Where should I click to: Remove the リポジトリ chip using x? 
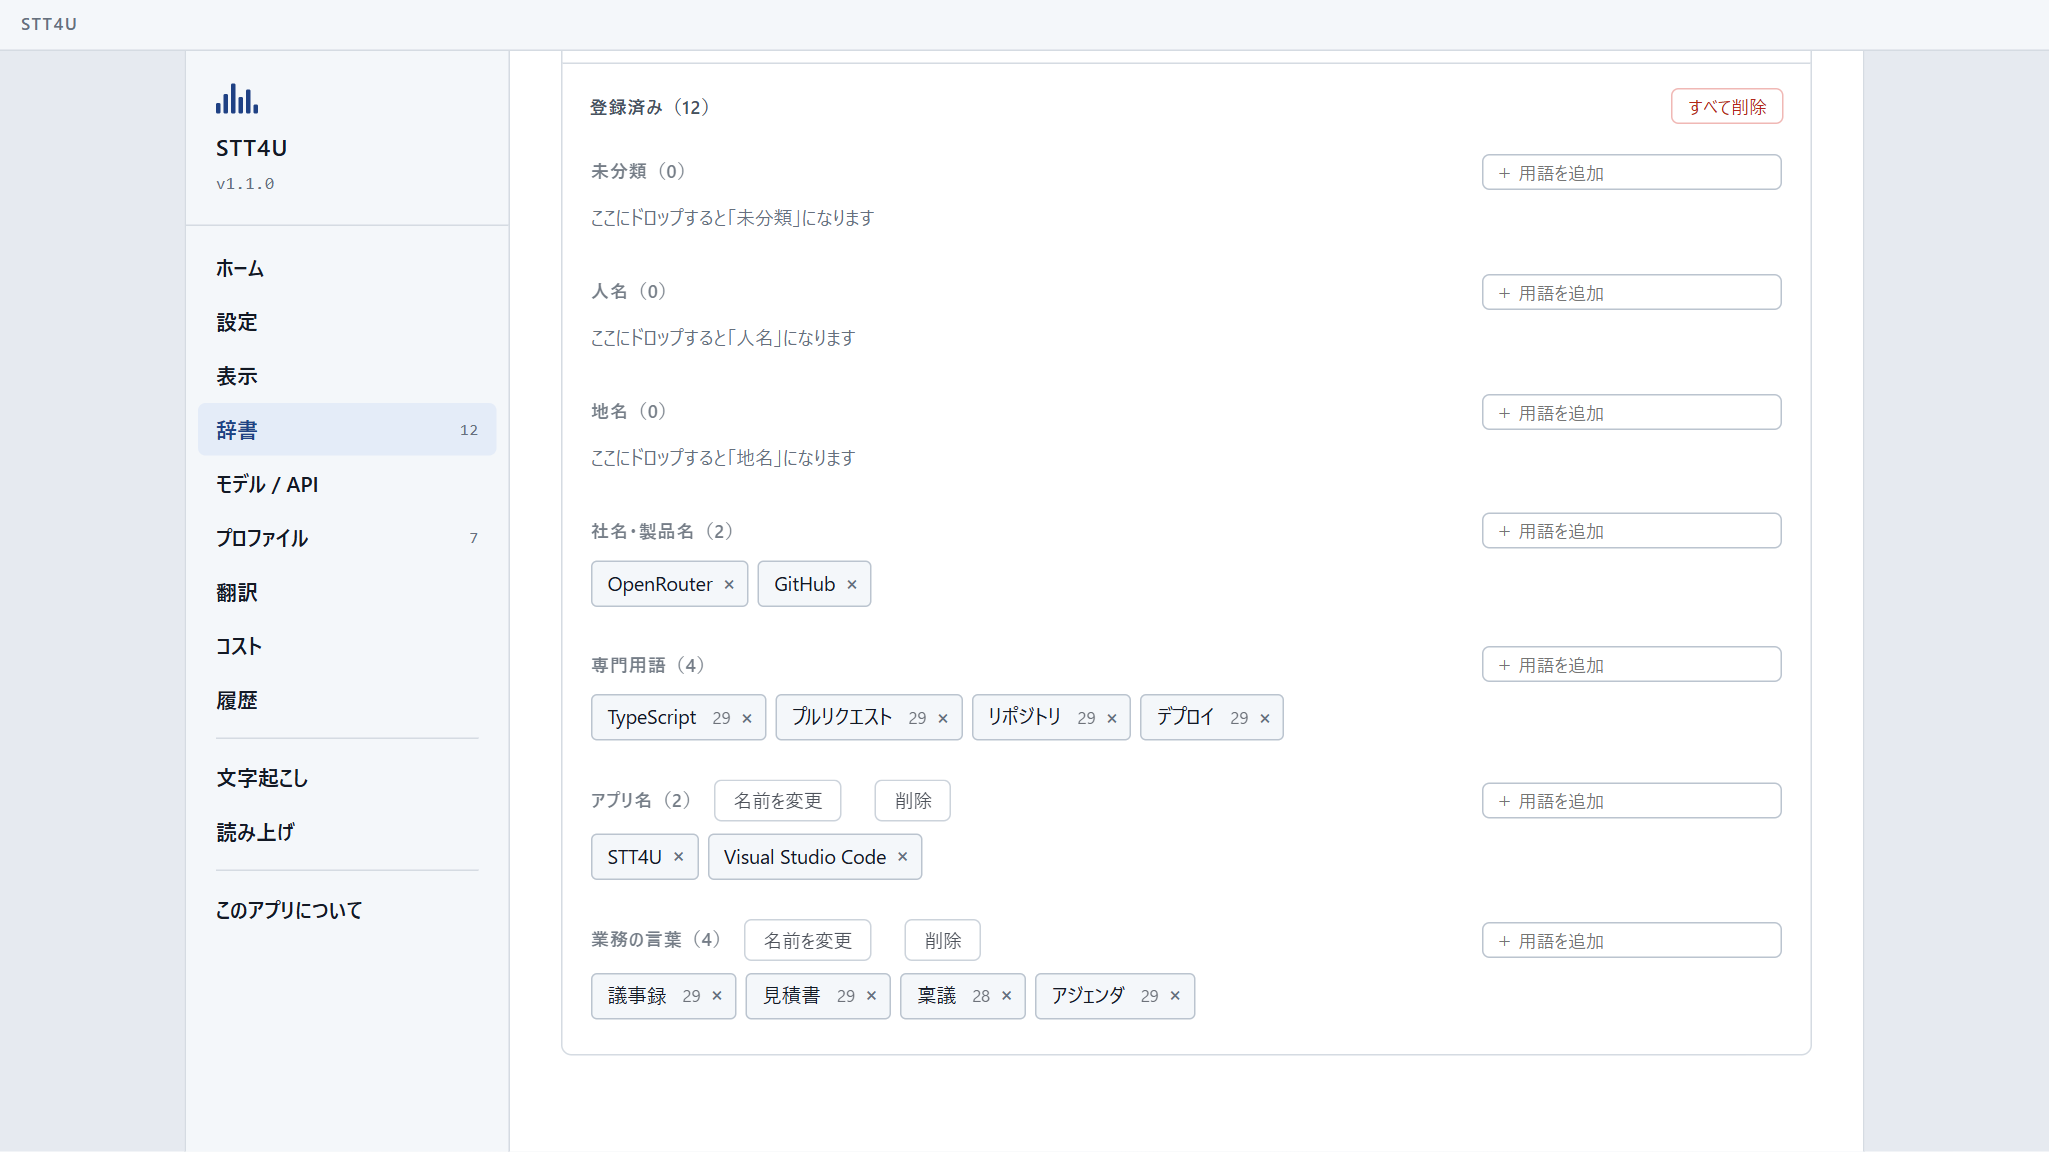(x=1112, y=719)
